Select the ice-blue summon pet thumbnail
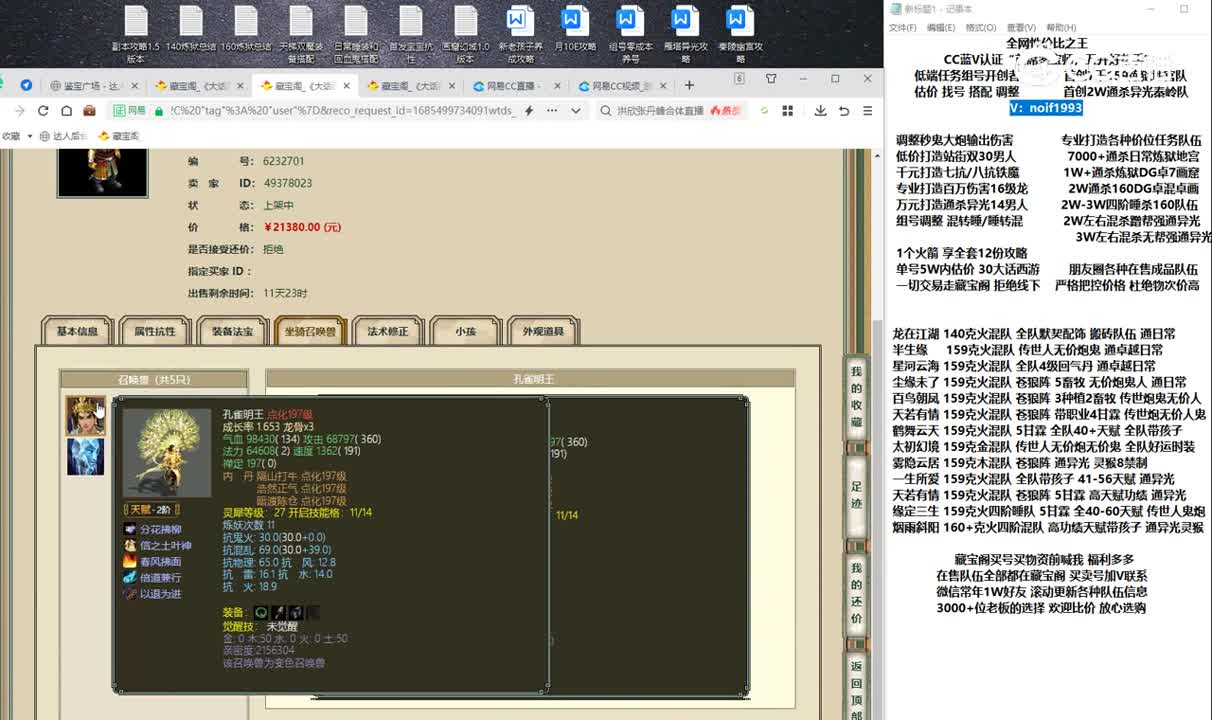 pos(85,457)
